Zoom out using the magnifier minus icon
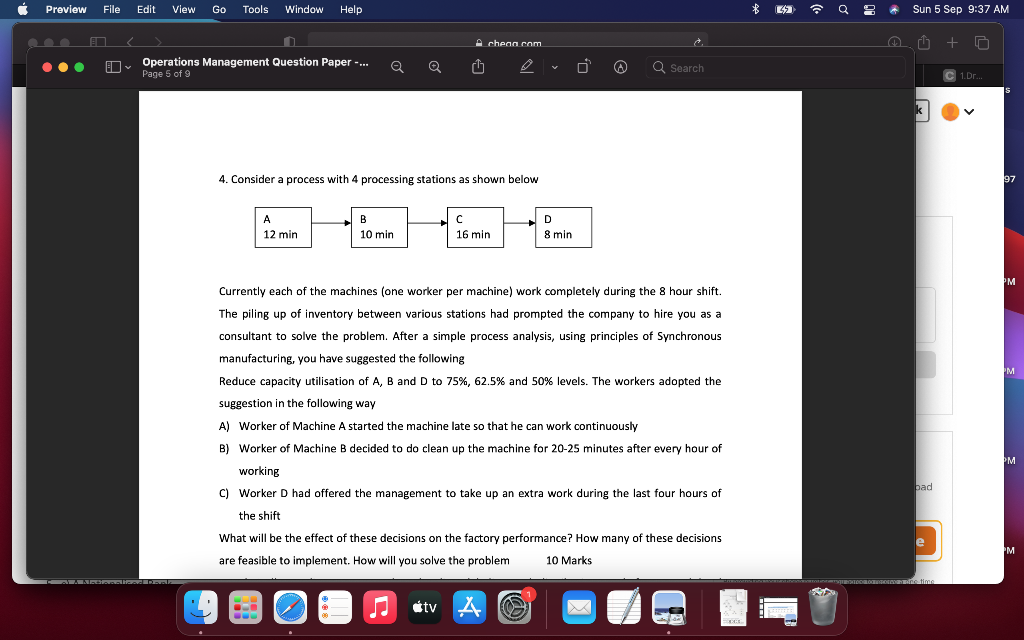 (397, 66)
